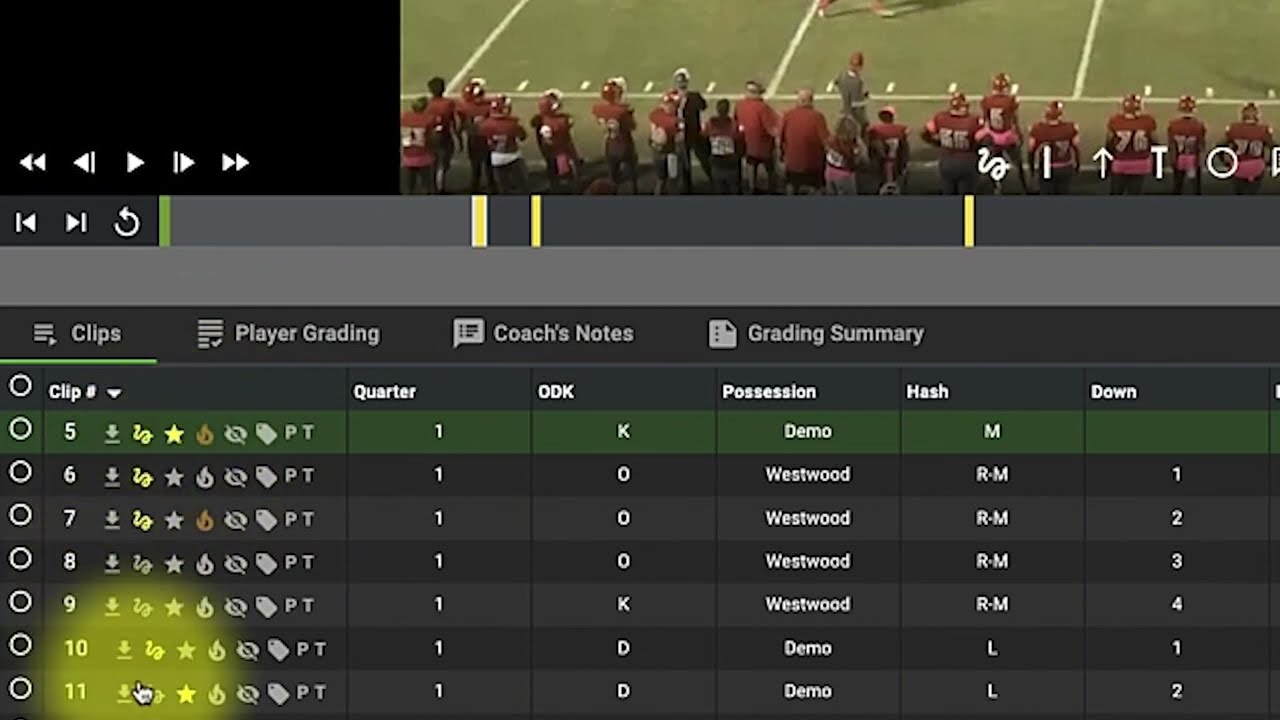Image resolution: width=1280 pixels, height=720 pixels.
Task: Click the fast-forward playback button
Action: tap(236, 162)
